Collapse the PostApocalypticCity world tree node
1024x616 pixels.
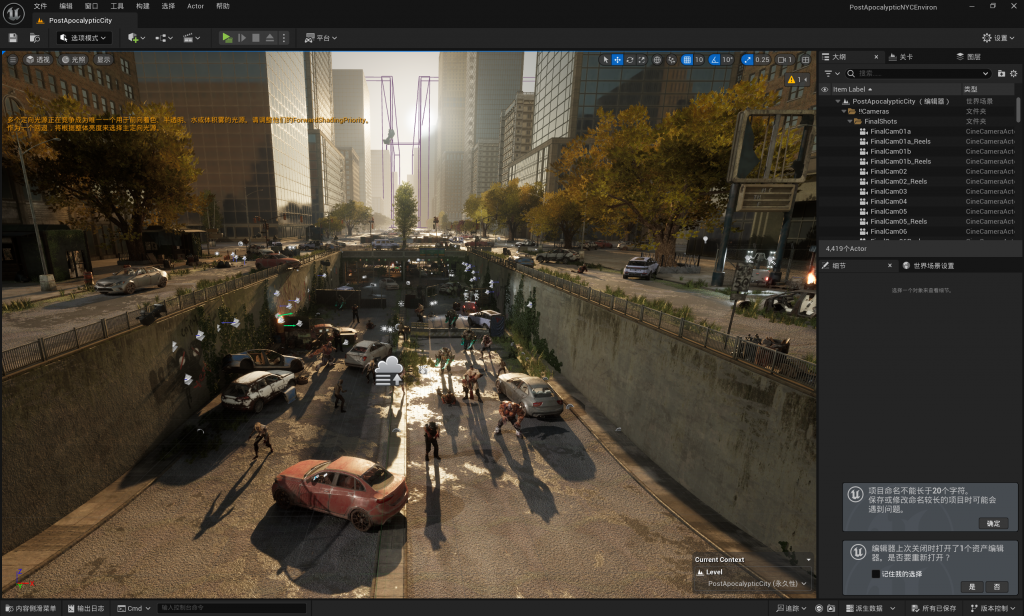(838, 101)
